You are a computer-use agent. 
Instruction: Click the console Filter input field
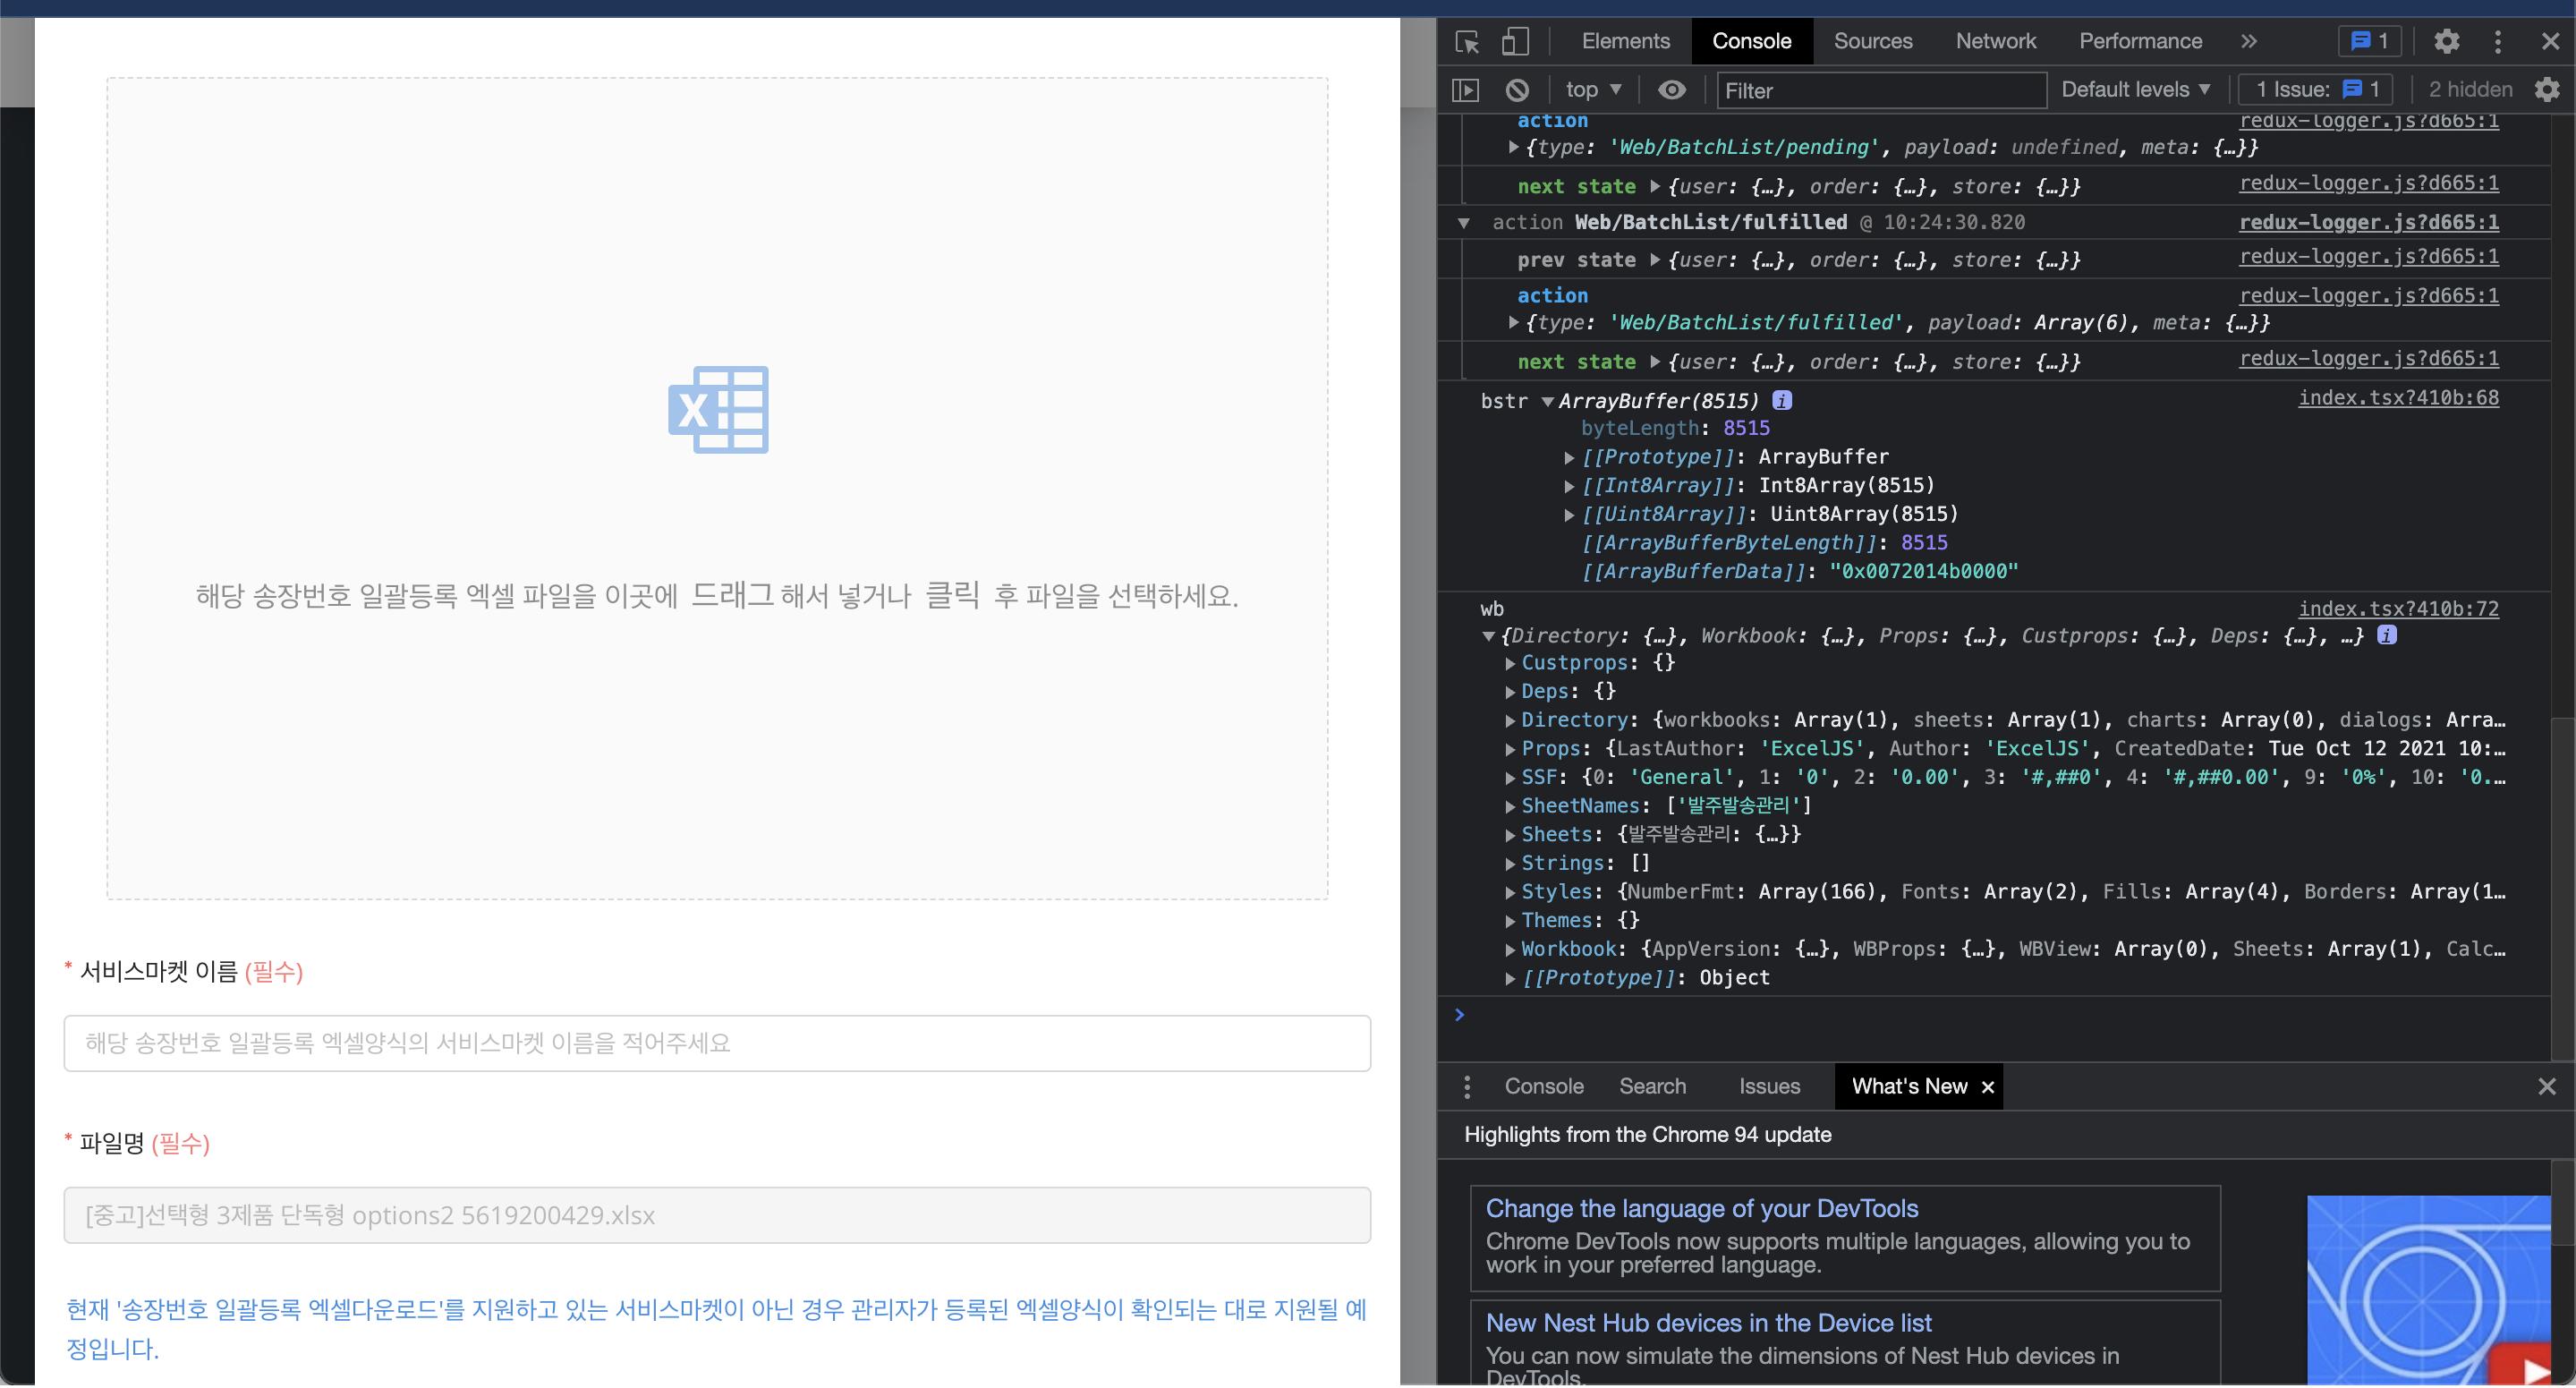point(1880,90)
